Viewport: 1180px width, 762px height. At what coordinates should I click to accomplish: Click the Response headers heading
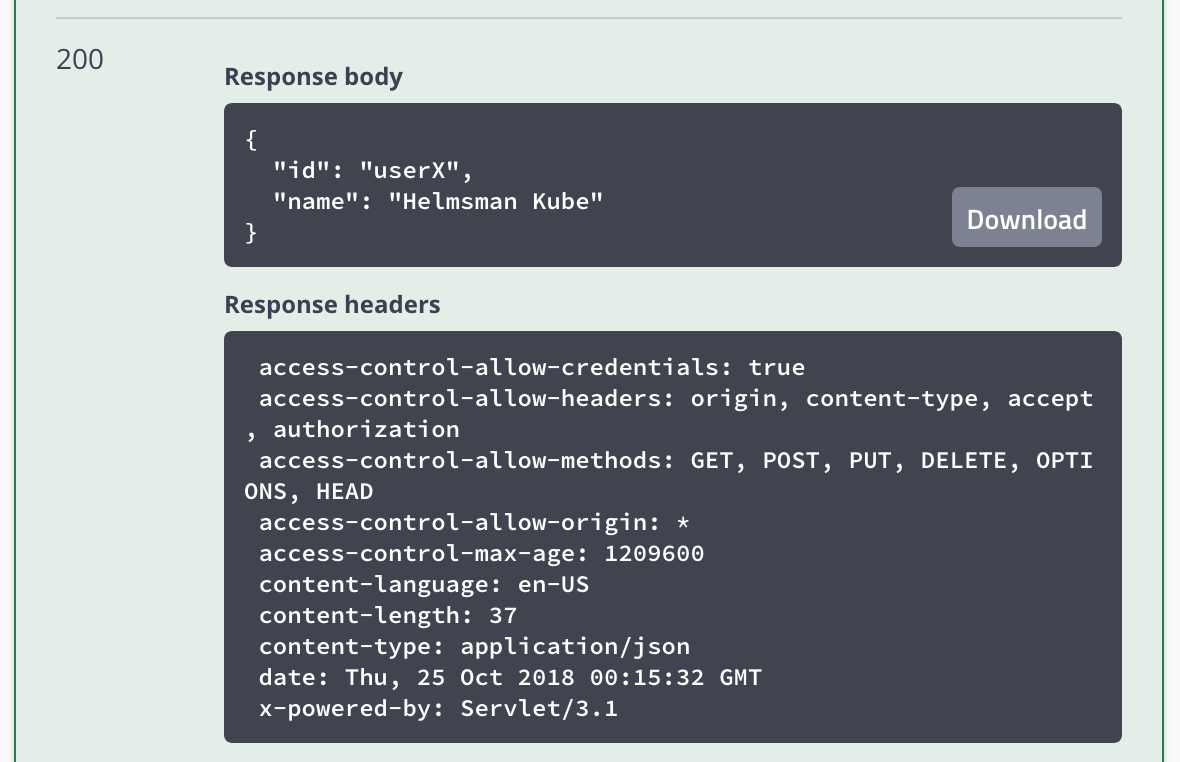[x=332, y=305]
